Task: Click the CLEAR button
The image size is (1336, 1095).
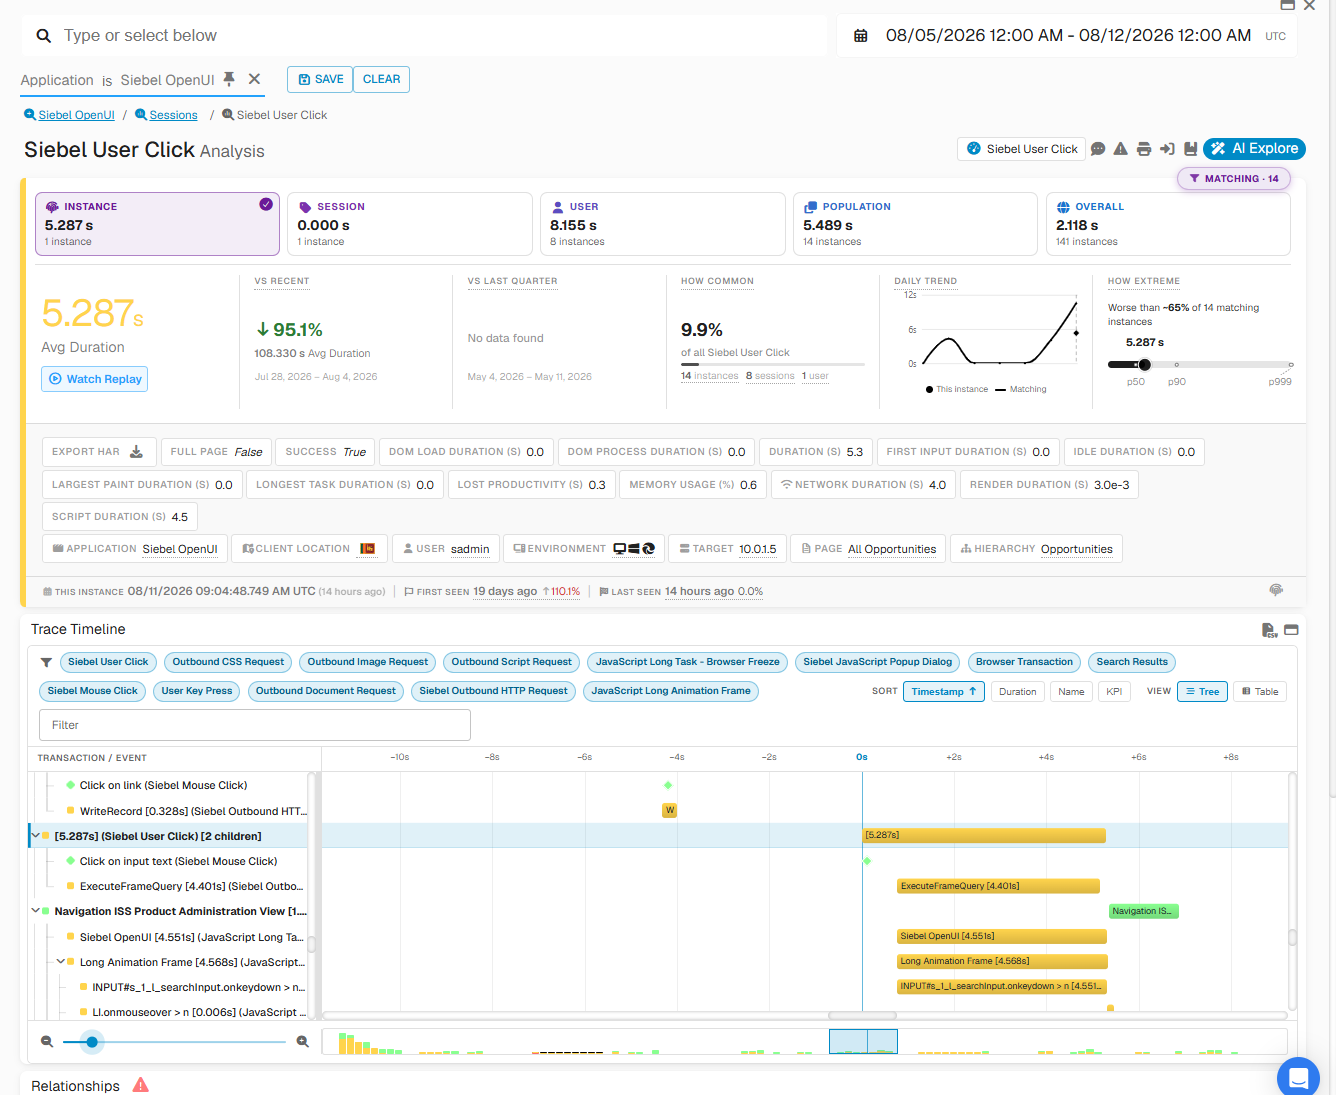Action: pyautogui.click(x=381, y=79)
